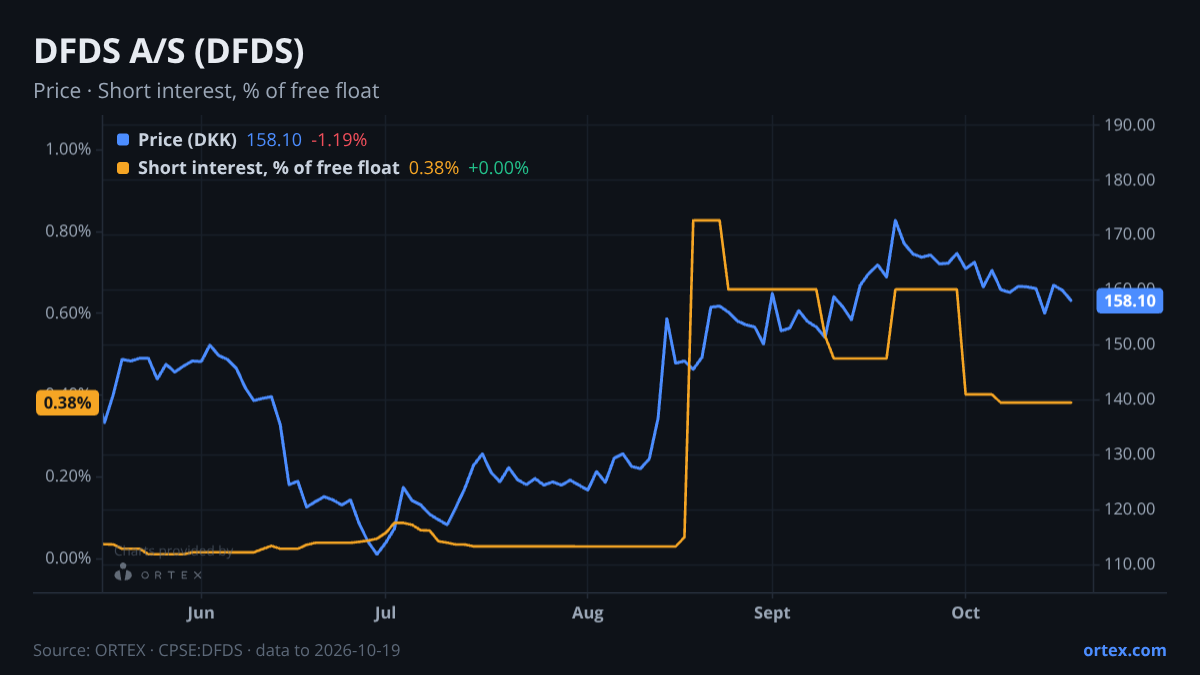Click the Aug label on time axis
The width and height of the screenshot is (1200, 675).
[x=588, y=612]
